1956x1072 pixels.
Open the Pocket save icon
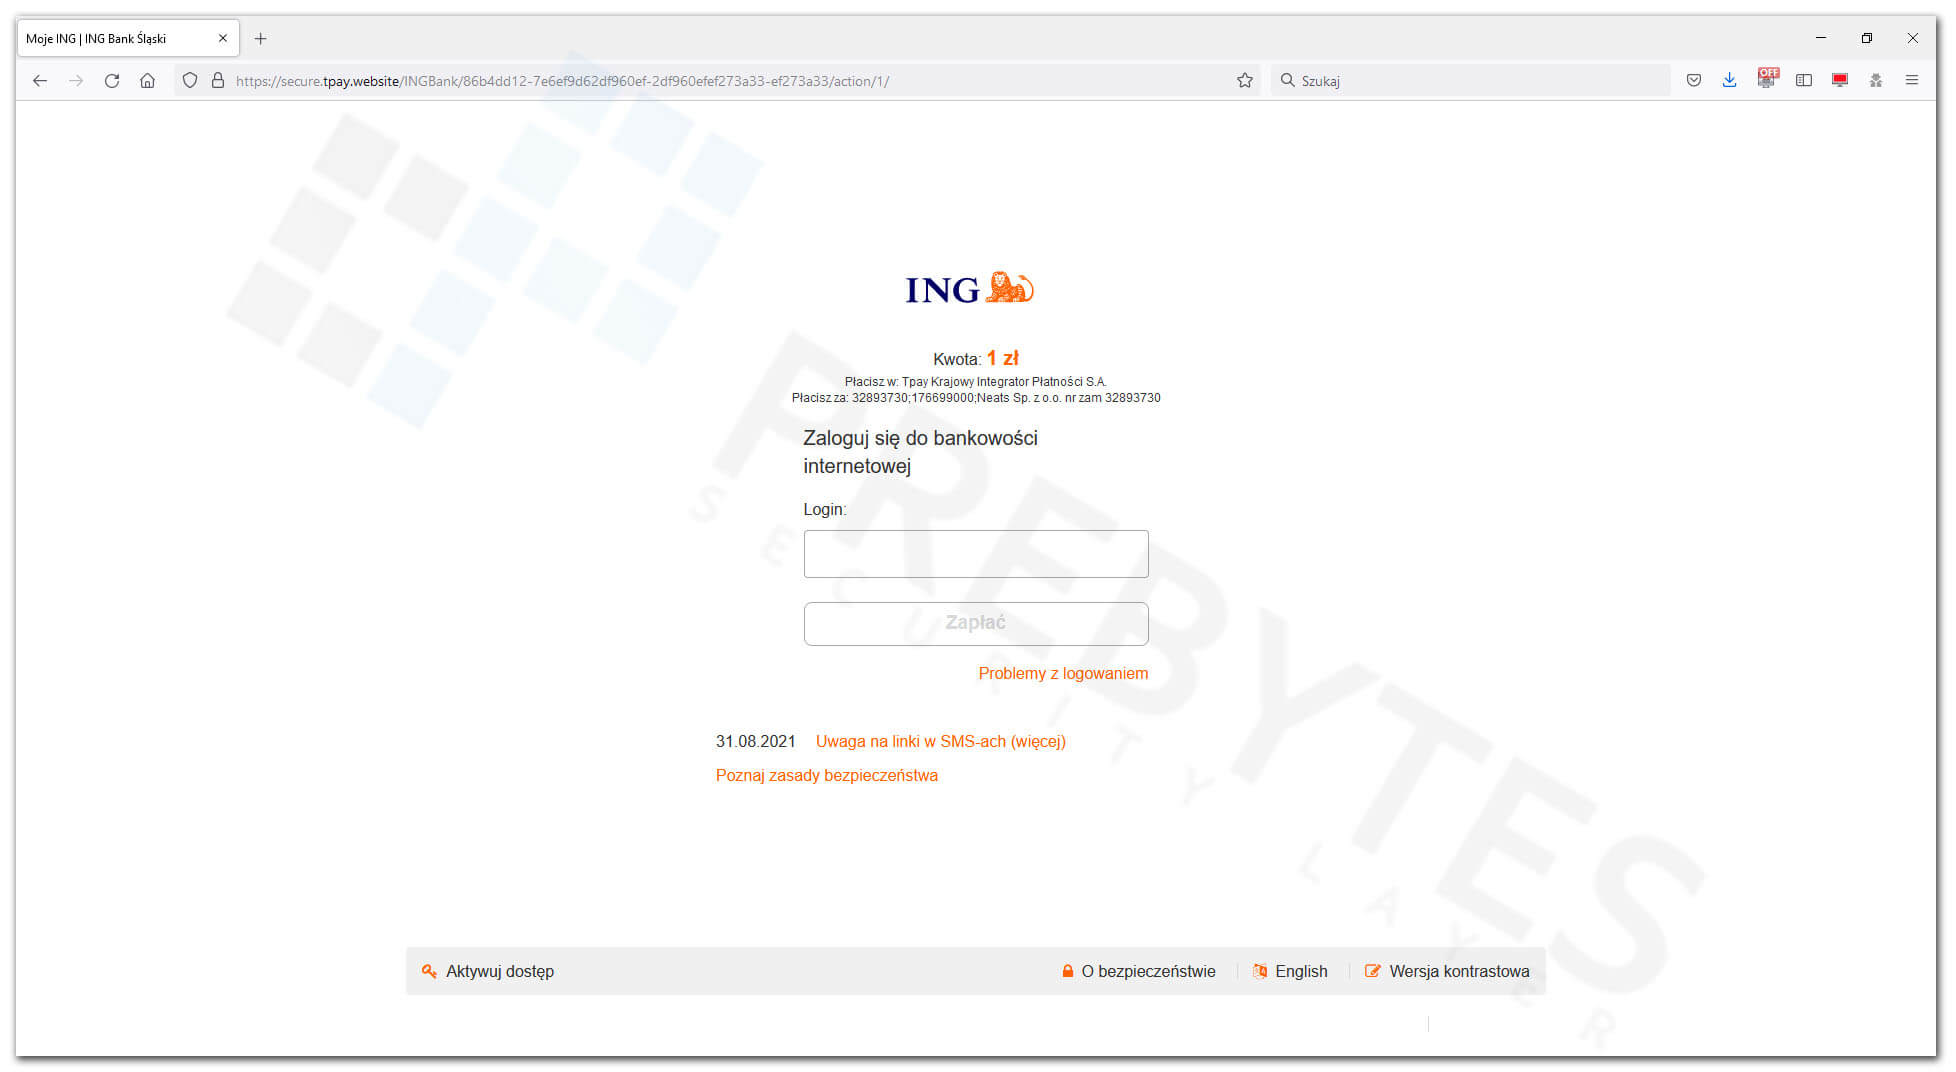[x=1694, y=81]
